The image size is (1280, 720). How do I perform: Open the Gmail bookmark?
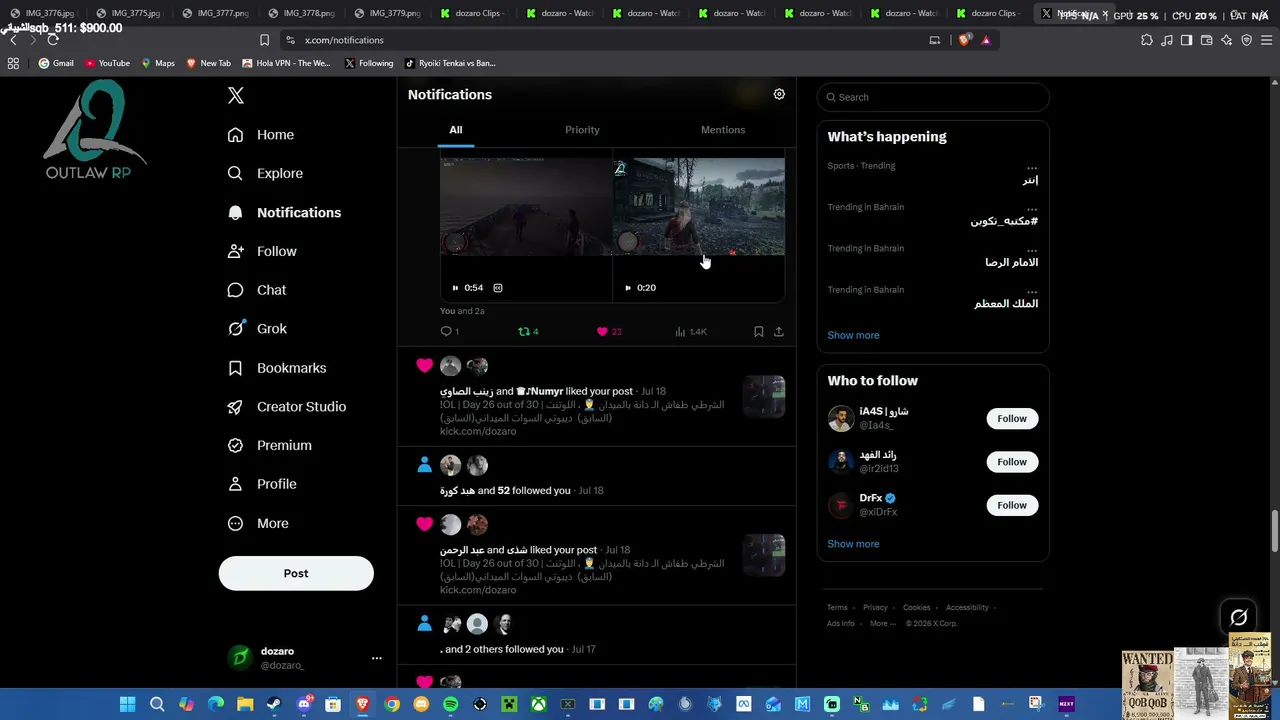pyautogui.click(x=56, y=63)
